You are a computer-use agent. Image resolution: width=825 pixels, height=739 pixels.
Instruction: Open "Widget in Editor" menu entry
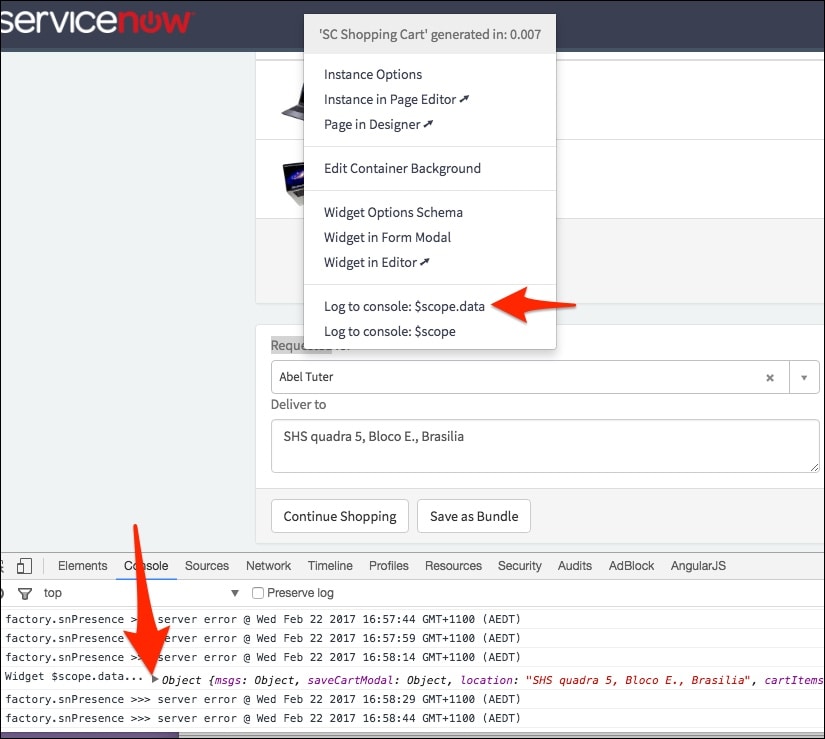(377, 262)
